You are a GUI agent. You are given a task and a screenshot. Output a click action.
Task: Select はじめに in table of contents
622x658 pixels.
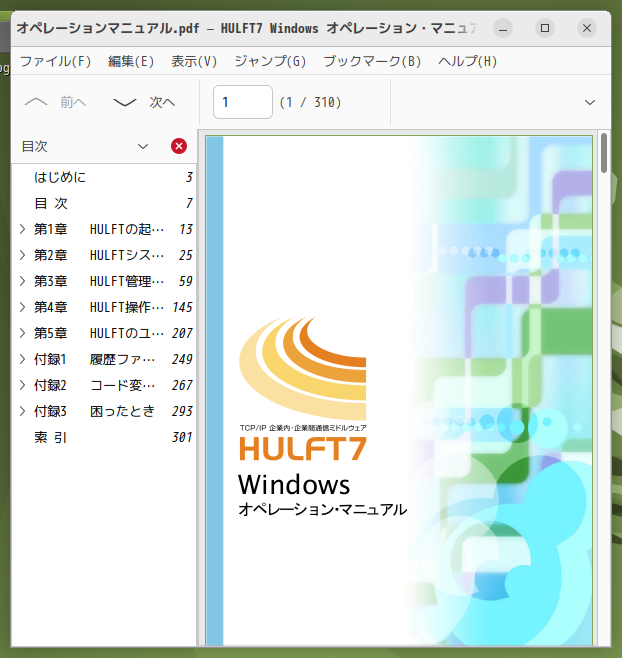(x=104, y=177)
